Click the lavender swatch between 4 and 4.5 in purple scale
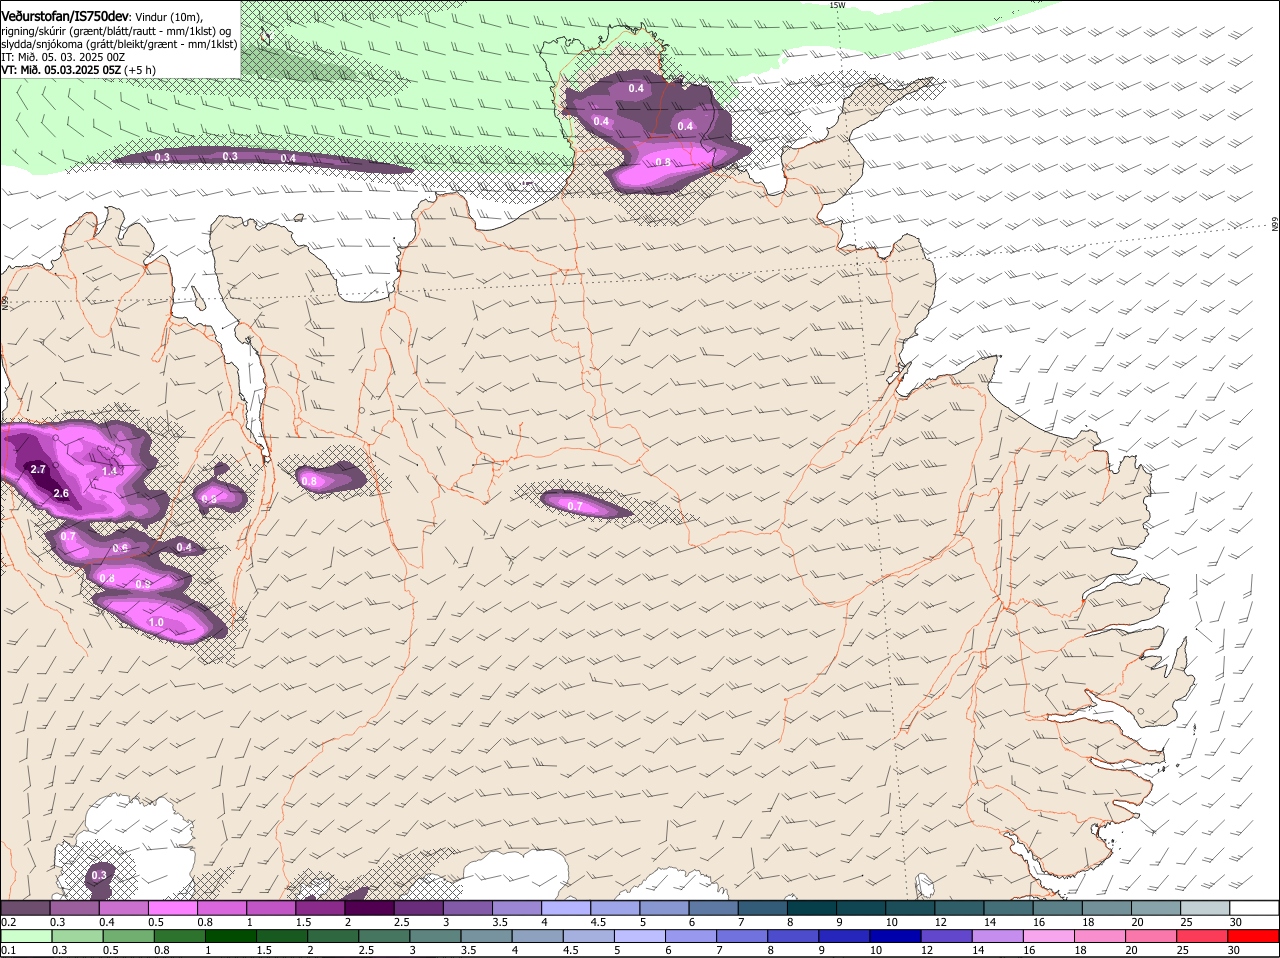Viewport: 1280px width, 958px height. pyautogui.click(x=566, y=907)
